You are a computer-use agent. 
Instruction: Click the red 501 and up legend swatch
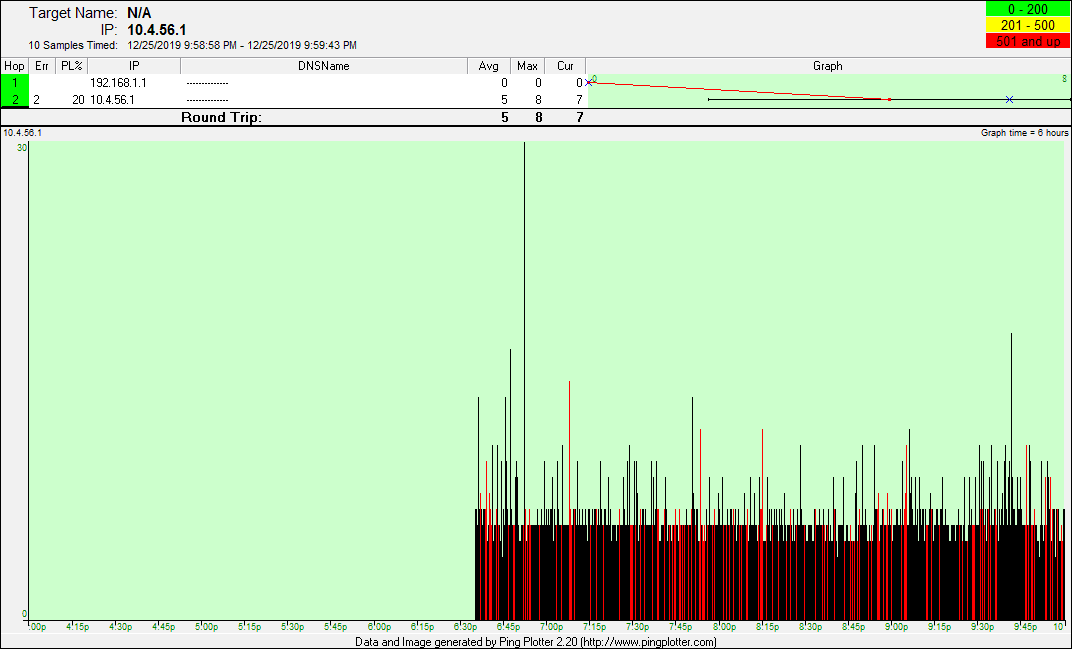(x=1027, y=41)
